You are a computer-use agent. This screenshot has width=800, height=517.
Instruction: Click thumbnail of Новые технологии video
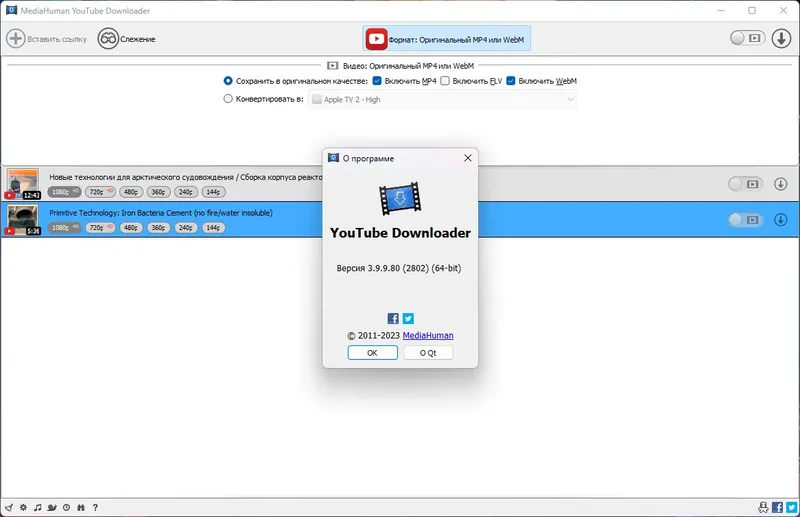[22, 184]
